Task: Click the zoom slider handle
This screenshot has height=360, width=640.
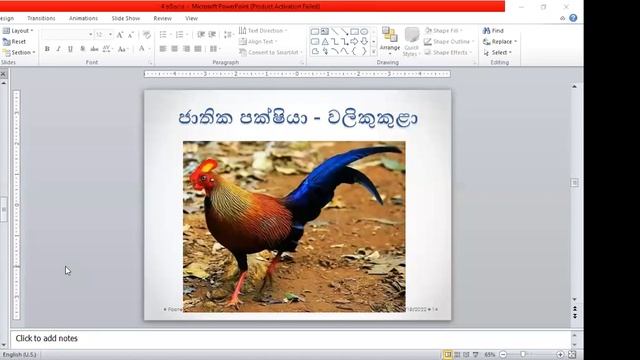Action: coord(523,355)
